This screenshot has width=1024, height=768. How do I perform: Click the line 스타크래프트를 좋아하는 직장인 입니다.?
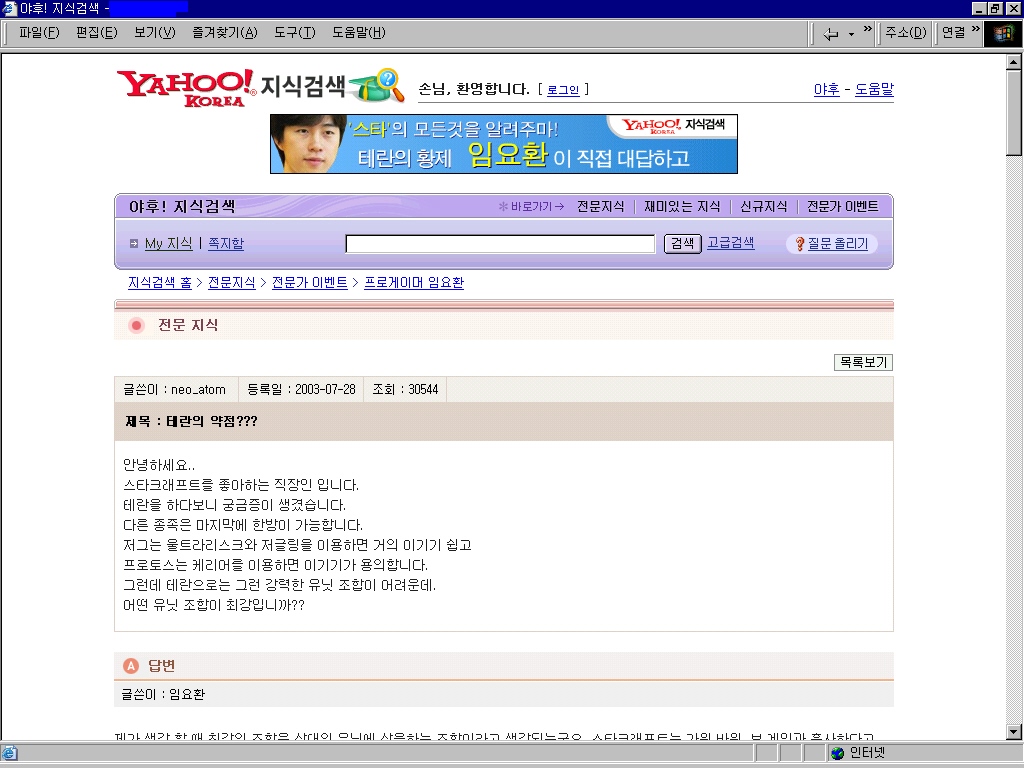pos(241,485)
